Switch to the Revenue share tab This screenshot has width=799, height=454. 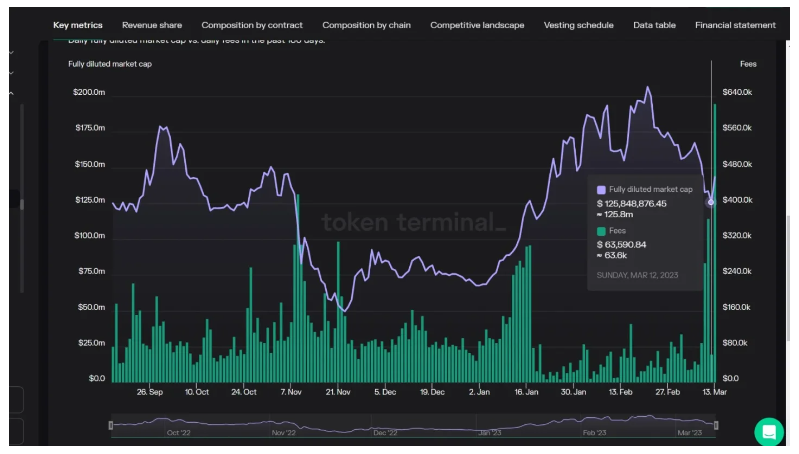click(152, 25)
